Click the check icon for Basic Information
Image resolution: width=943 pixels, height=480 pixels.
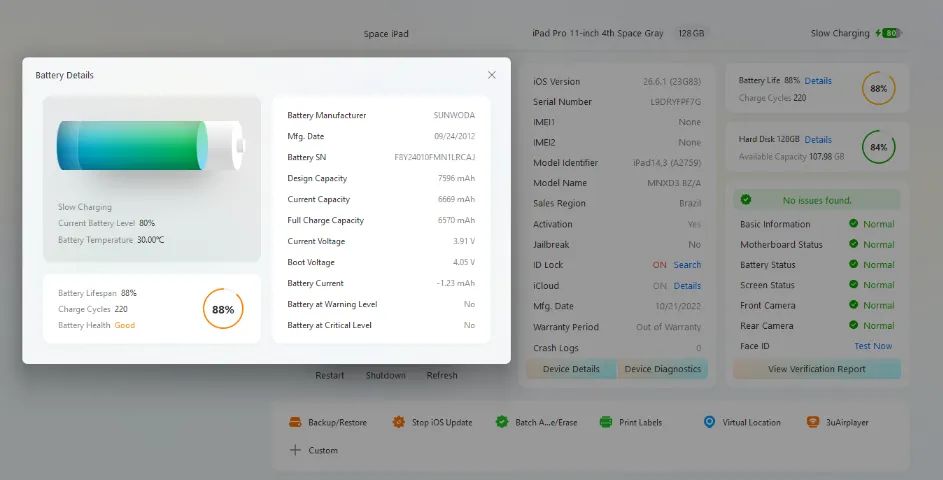853,224
